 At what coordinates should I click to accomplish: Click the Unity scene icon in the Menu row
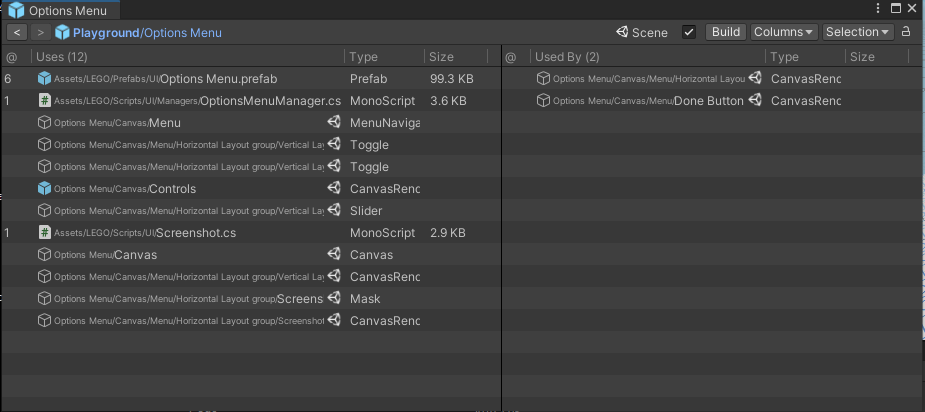[x=333, y=122]
